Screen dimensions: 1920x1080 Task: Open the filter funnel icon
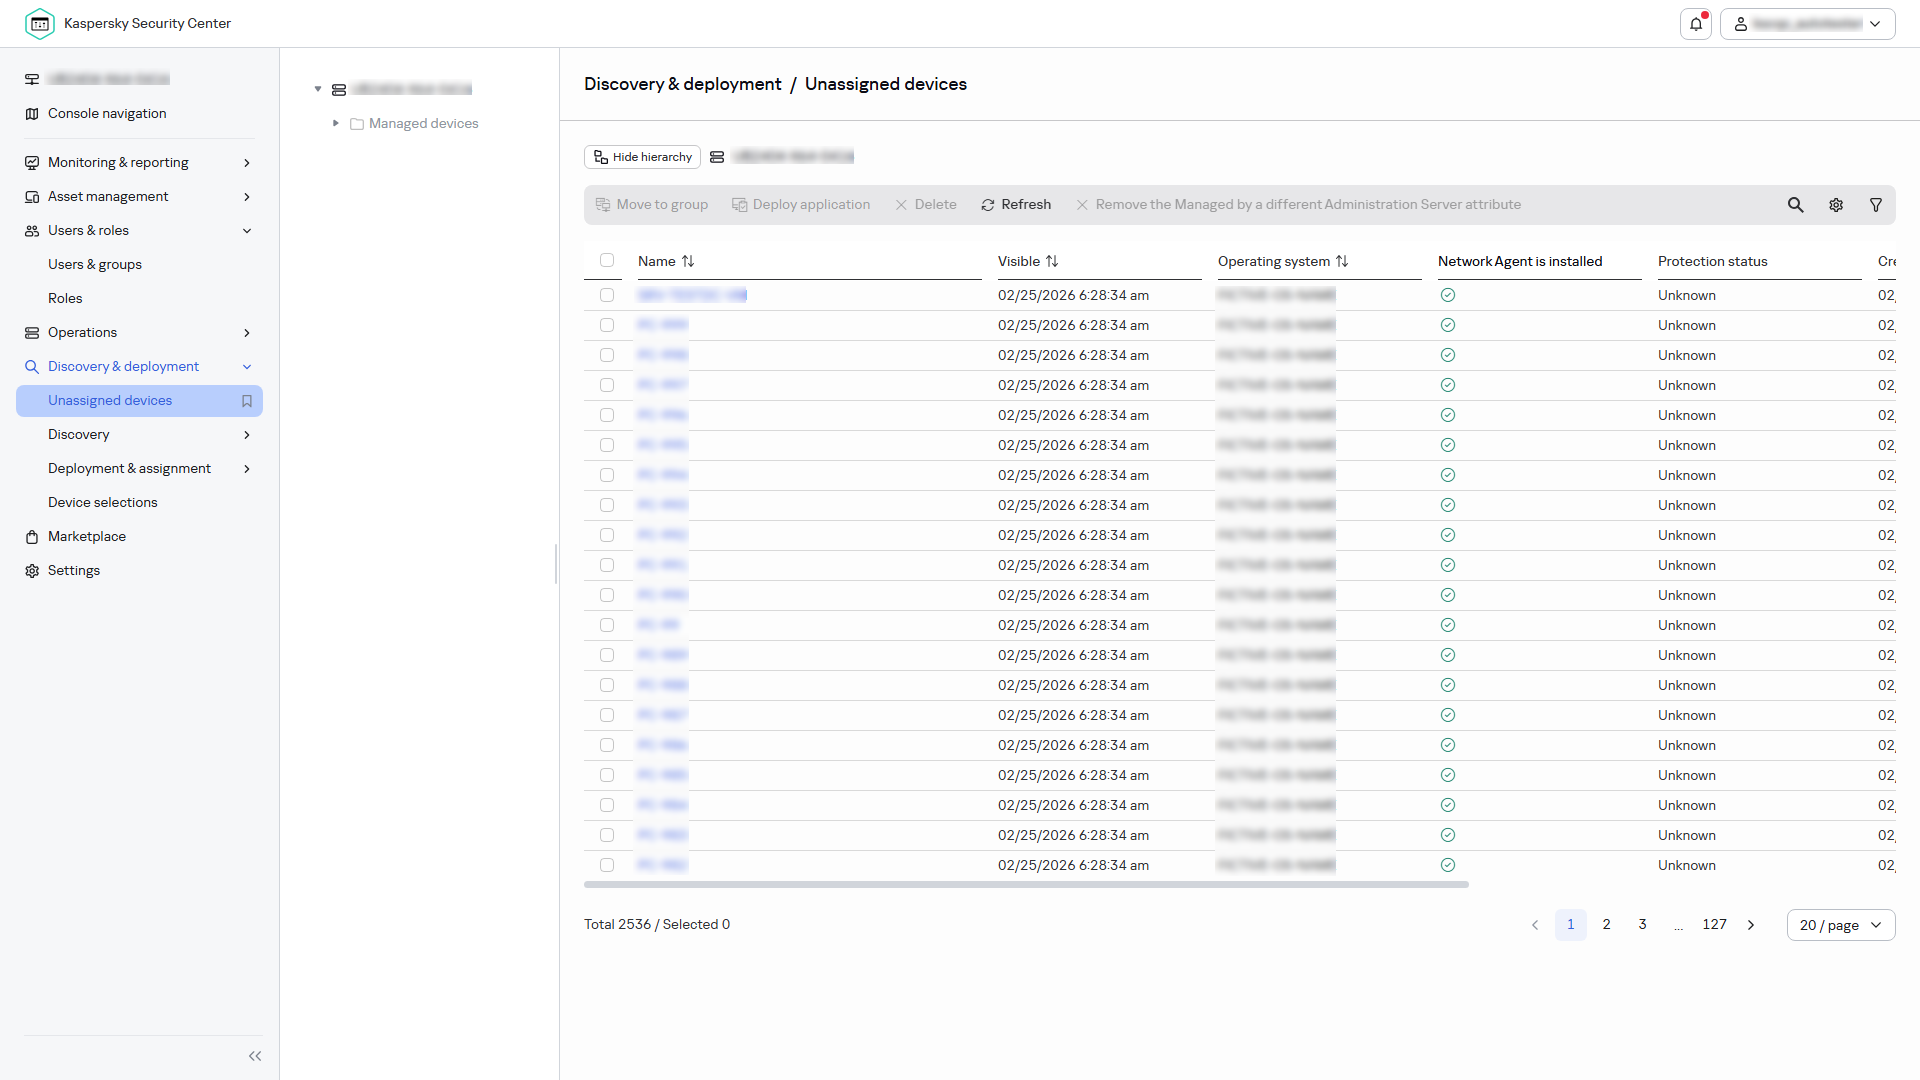(1876, 205)
